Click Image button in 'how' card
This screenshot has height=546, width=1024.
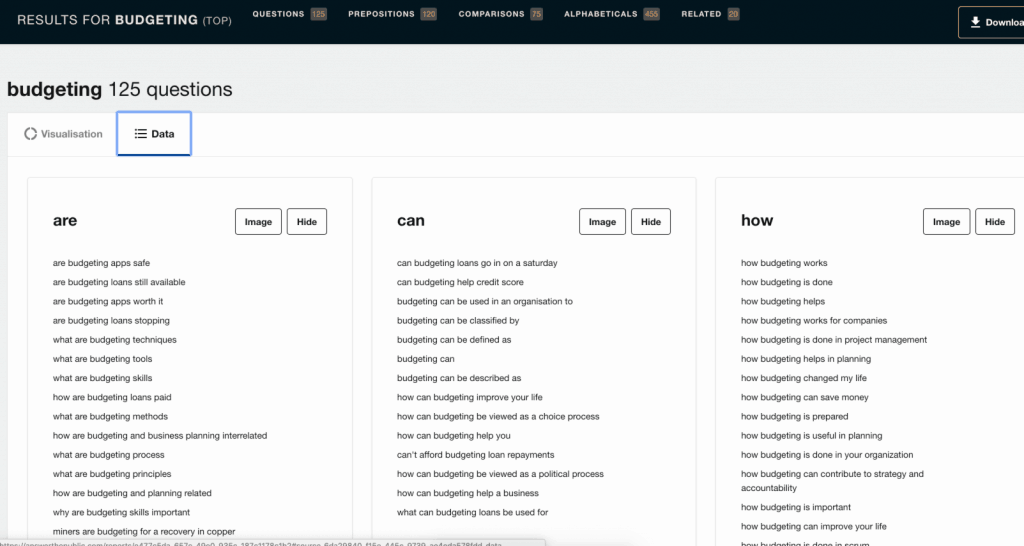[946, 221]
